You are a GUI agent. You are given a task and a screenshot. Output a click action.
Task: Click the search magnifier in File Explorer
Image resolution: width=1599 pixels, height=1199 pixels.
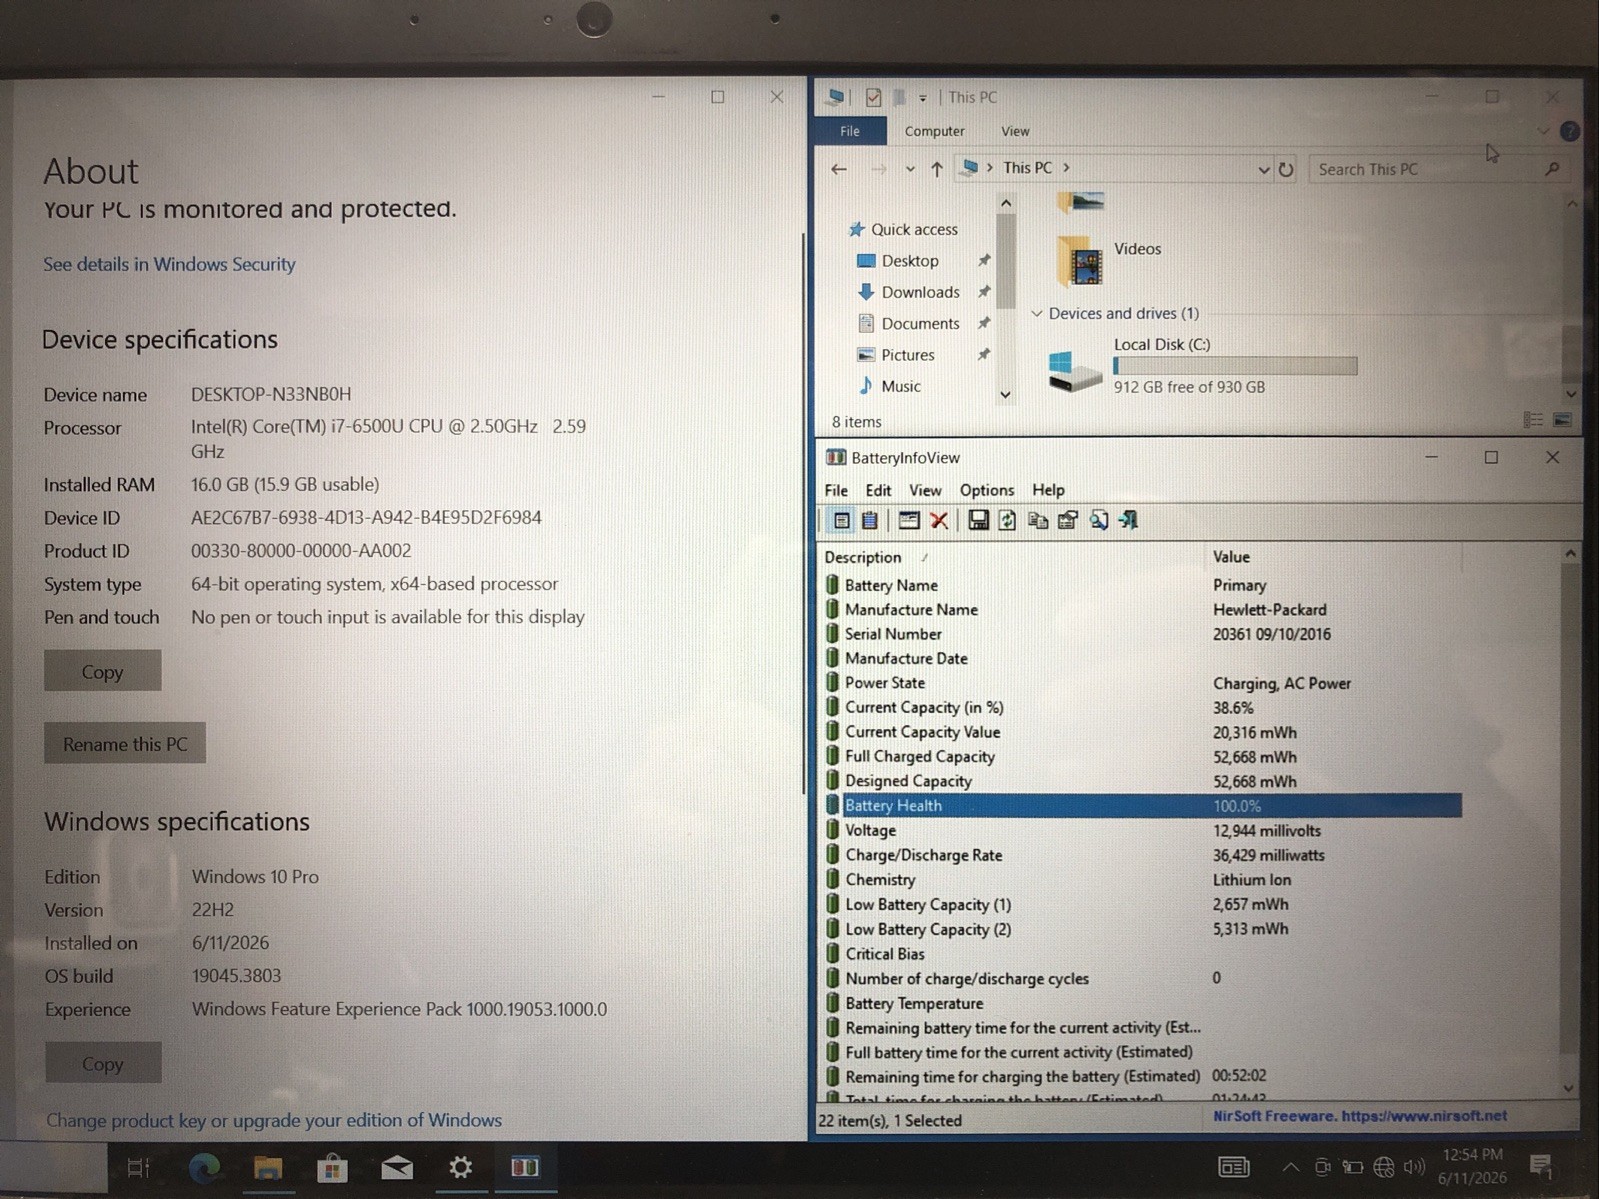1552,169
